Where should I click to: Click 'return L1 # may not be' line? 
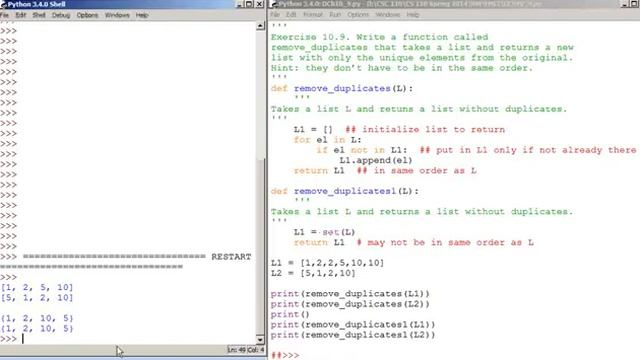click(x=413, y=242)
